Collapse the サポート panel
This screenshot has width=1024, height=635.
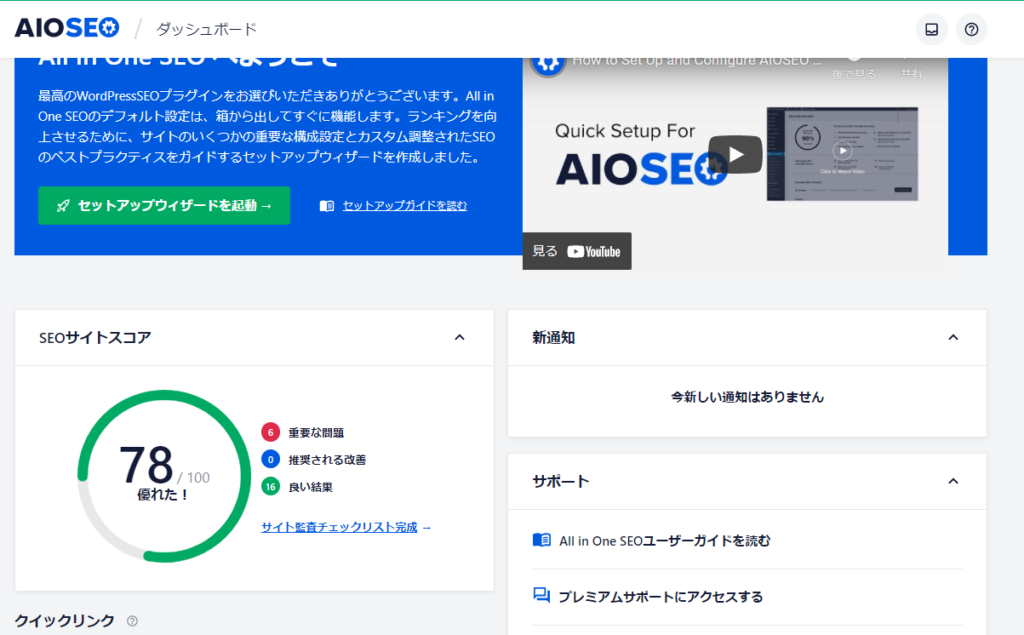click(953, 482)
